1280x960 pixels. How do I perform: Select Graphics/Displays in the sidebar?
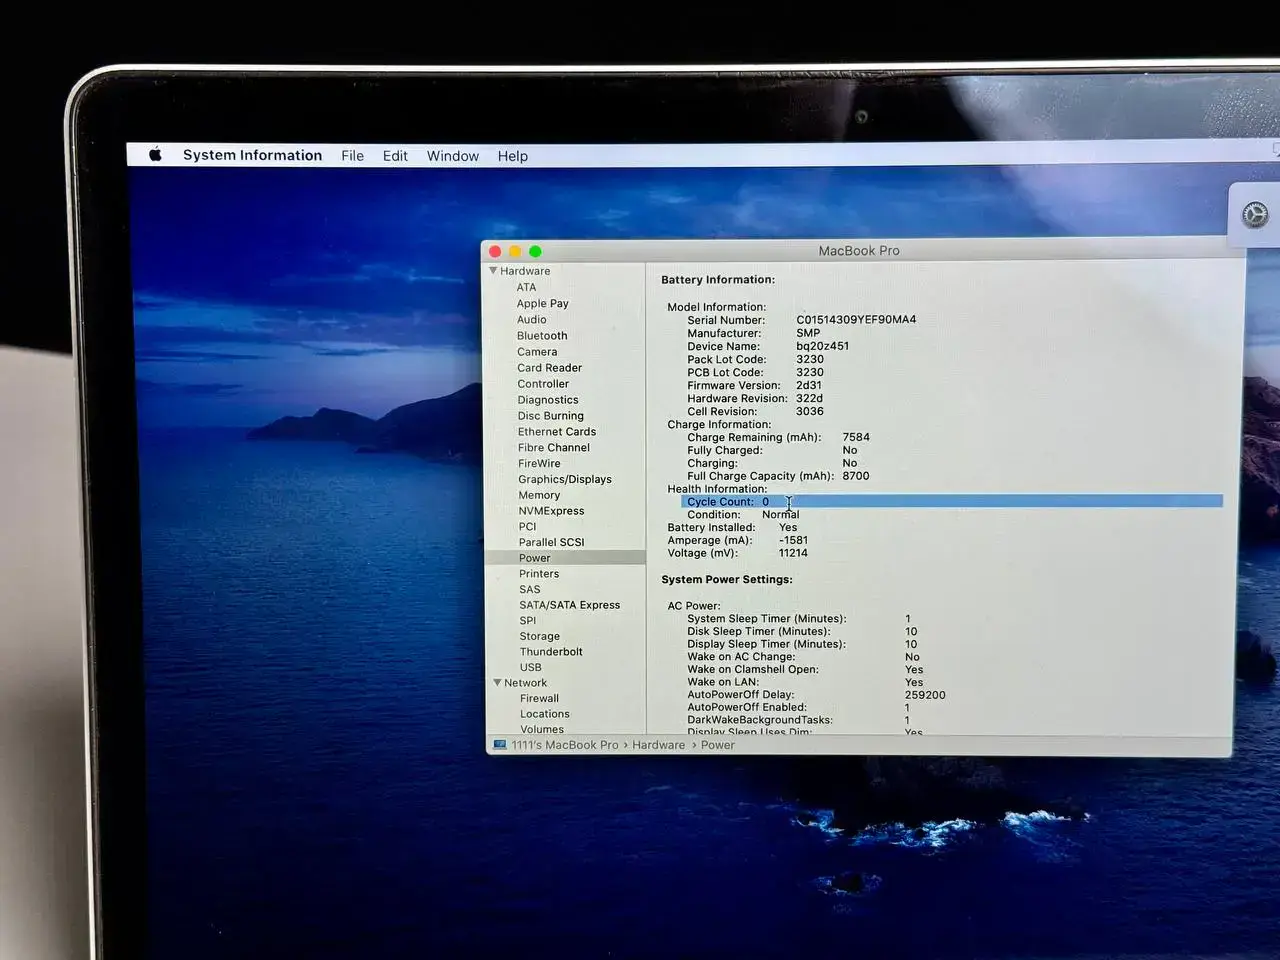[x=565, y=479]
